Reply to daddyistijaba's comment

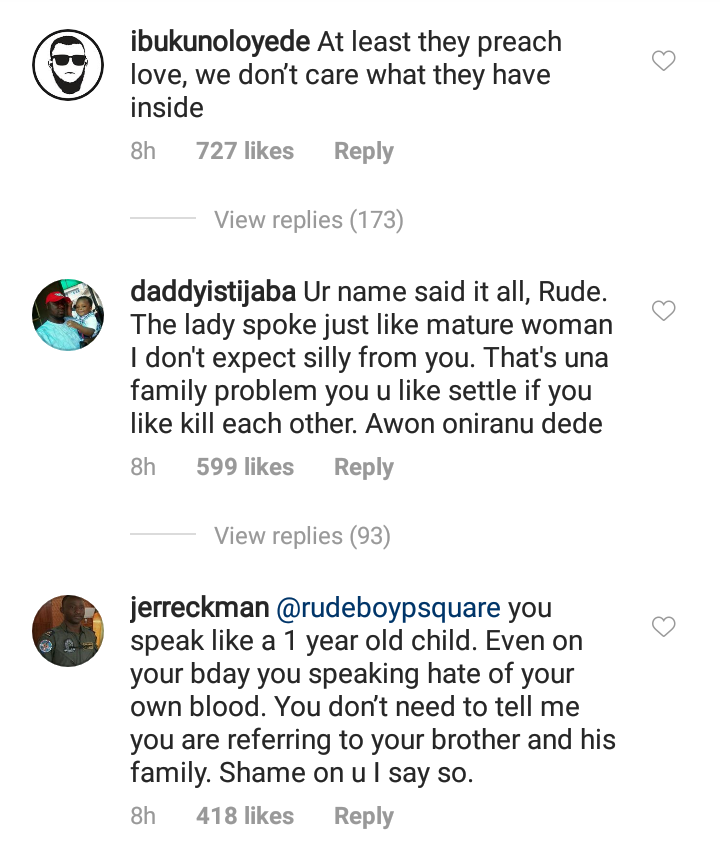pyautogui.click(x=363, y=467)
